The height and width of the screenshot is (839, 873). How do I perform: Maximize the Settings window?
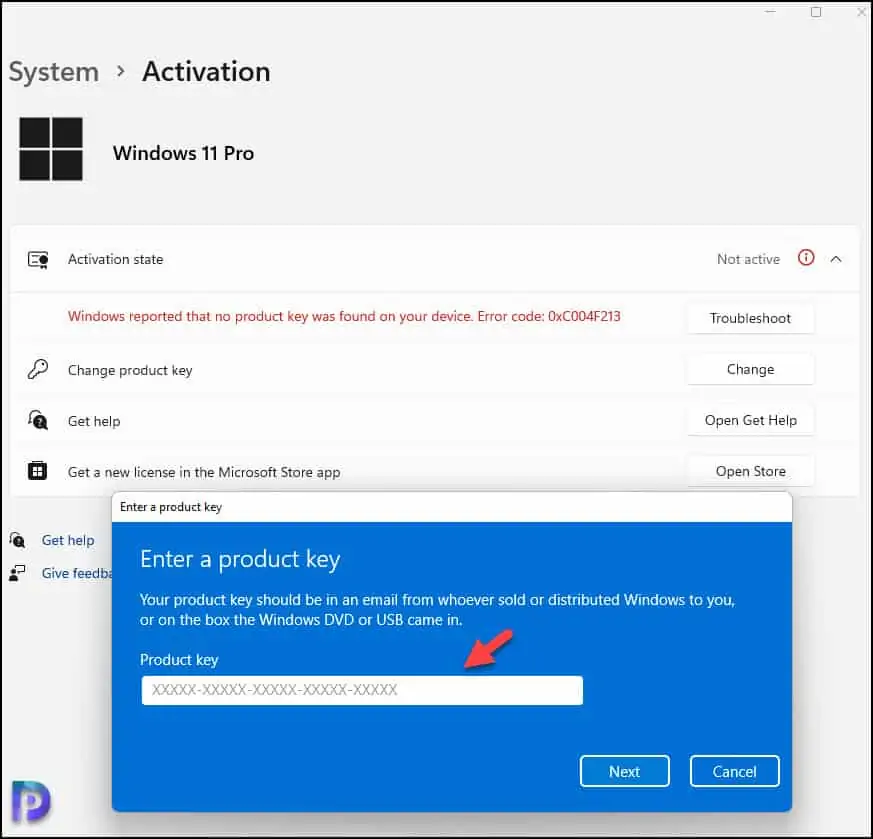tap(816, 12)
